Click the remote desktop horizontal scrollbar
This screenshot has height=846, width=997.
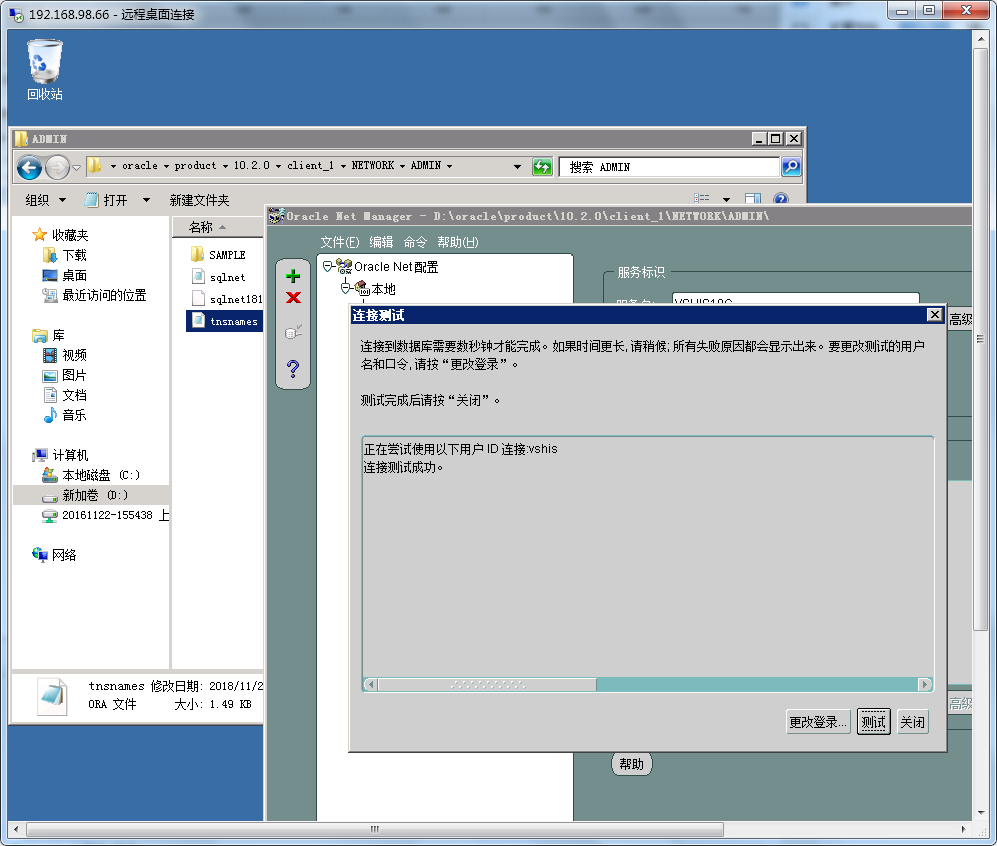[x=375, y=829]
